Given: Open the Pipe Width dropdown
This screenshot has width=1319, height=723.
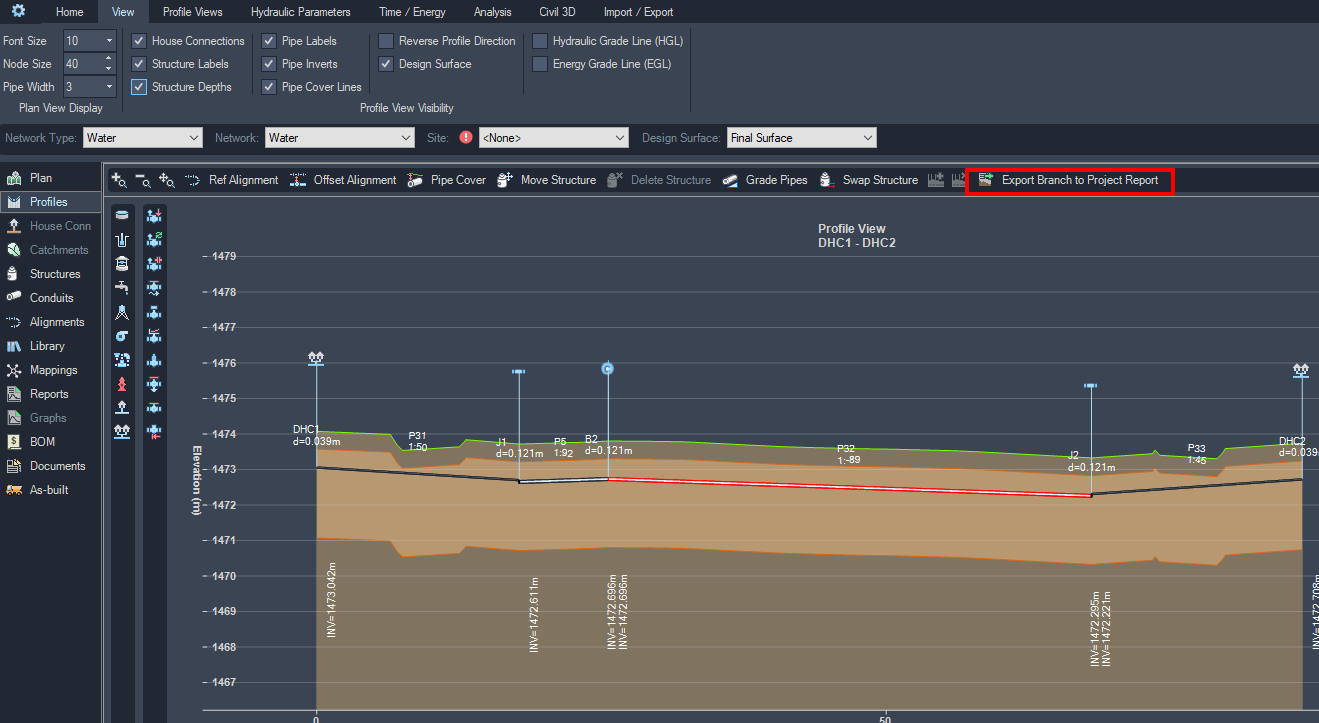Looking at the screenshot, I should (89, 87).
